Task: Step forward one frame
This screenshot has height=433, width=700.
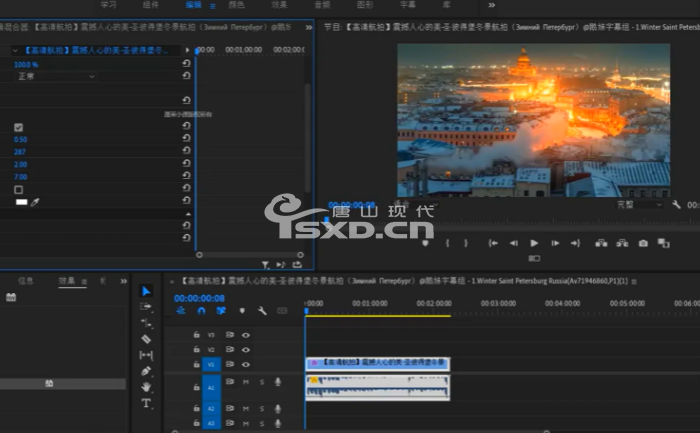Action: click(x=555, y=243)
